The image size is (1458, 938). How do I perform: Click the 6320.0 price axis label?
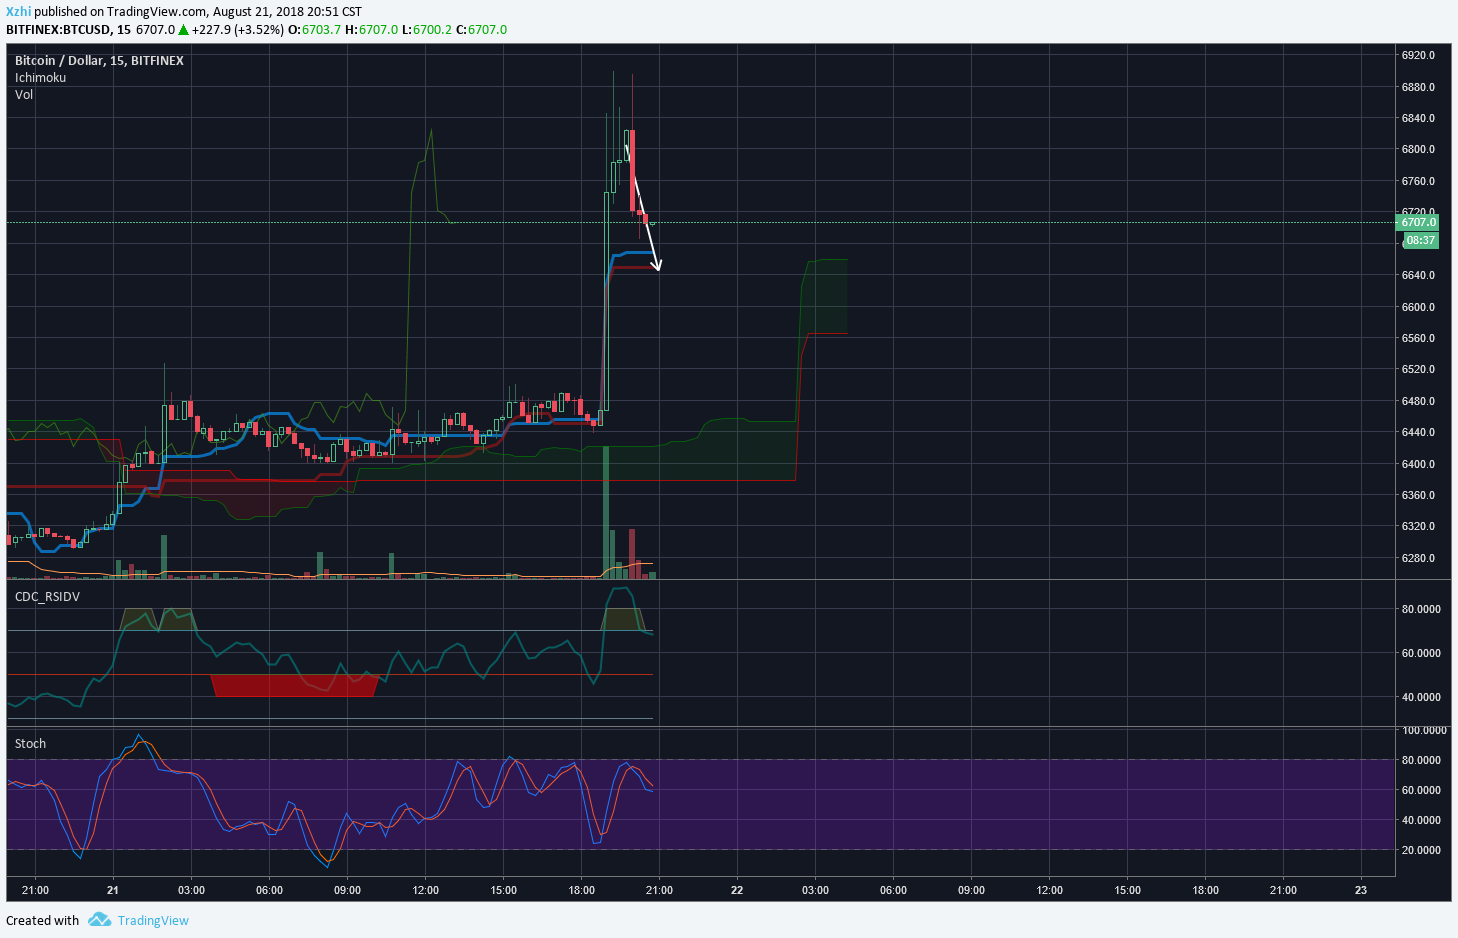[x=1418, y=527]
